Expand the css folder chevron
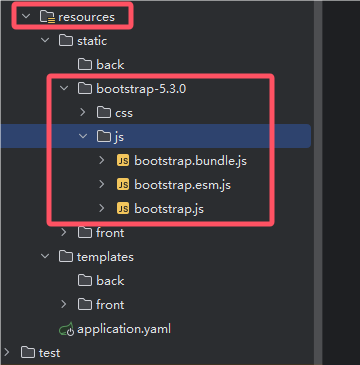Image resolution: width=360 pixels, height=365 pixels. click(83, 112)
